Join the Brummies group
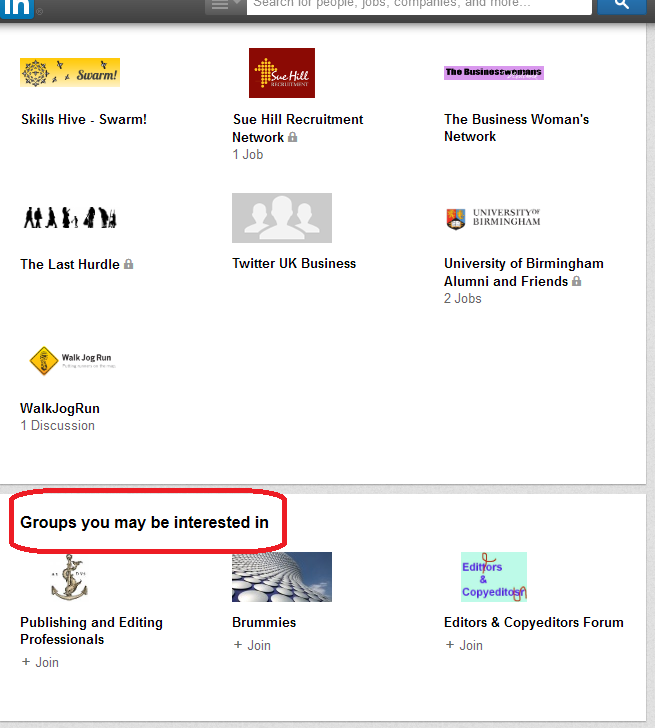655x728 pixels. pos(252,645)
